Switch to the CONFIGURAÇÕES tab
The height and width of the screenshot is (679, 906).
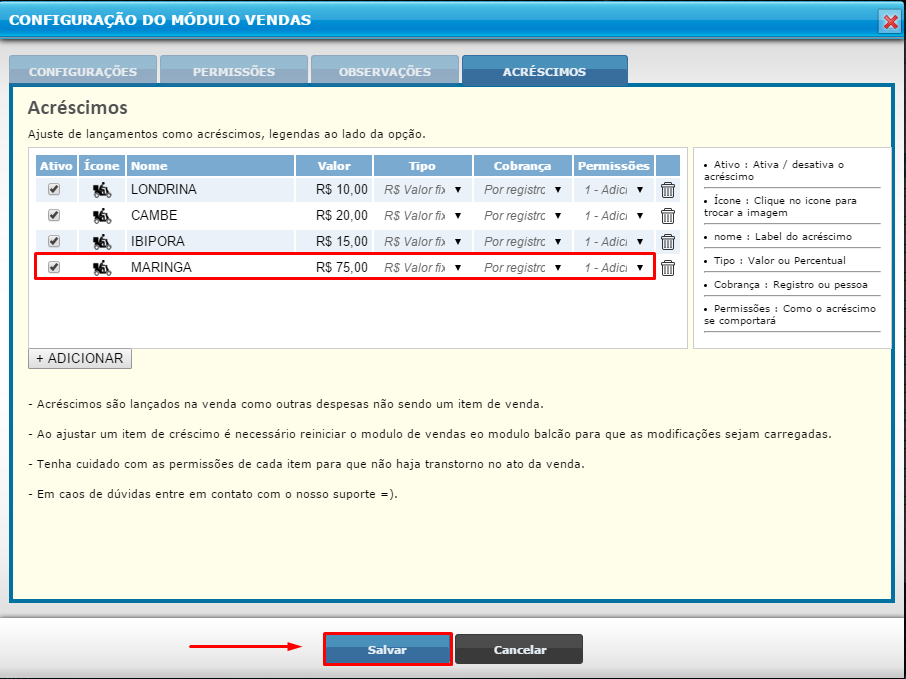coord(83,72)
